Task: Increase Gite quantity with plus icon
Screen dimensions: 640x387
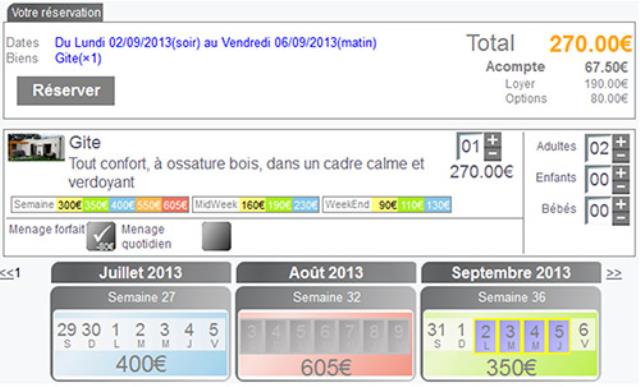Action: pos(493,139)
